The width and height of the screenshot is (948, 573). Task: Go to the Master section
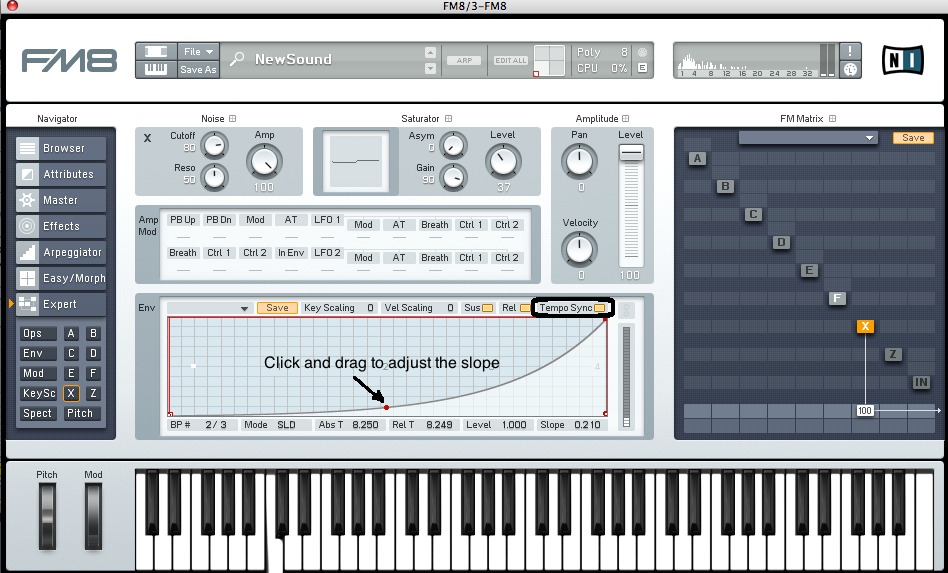pyautogui.click(x=60, y=200)
